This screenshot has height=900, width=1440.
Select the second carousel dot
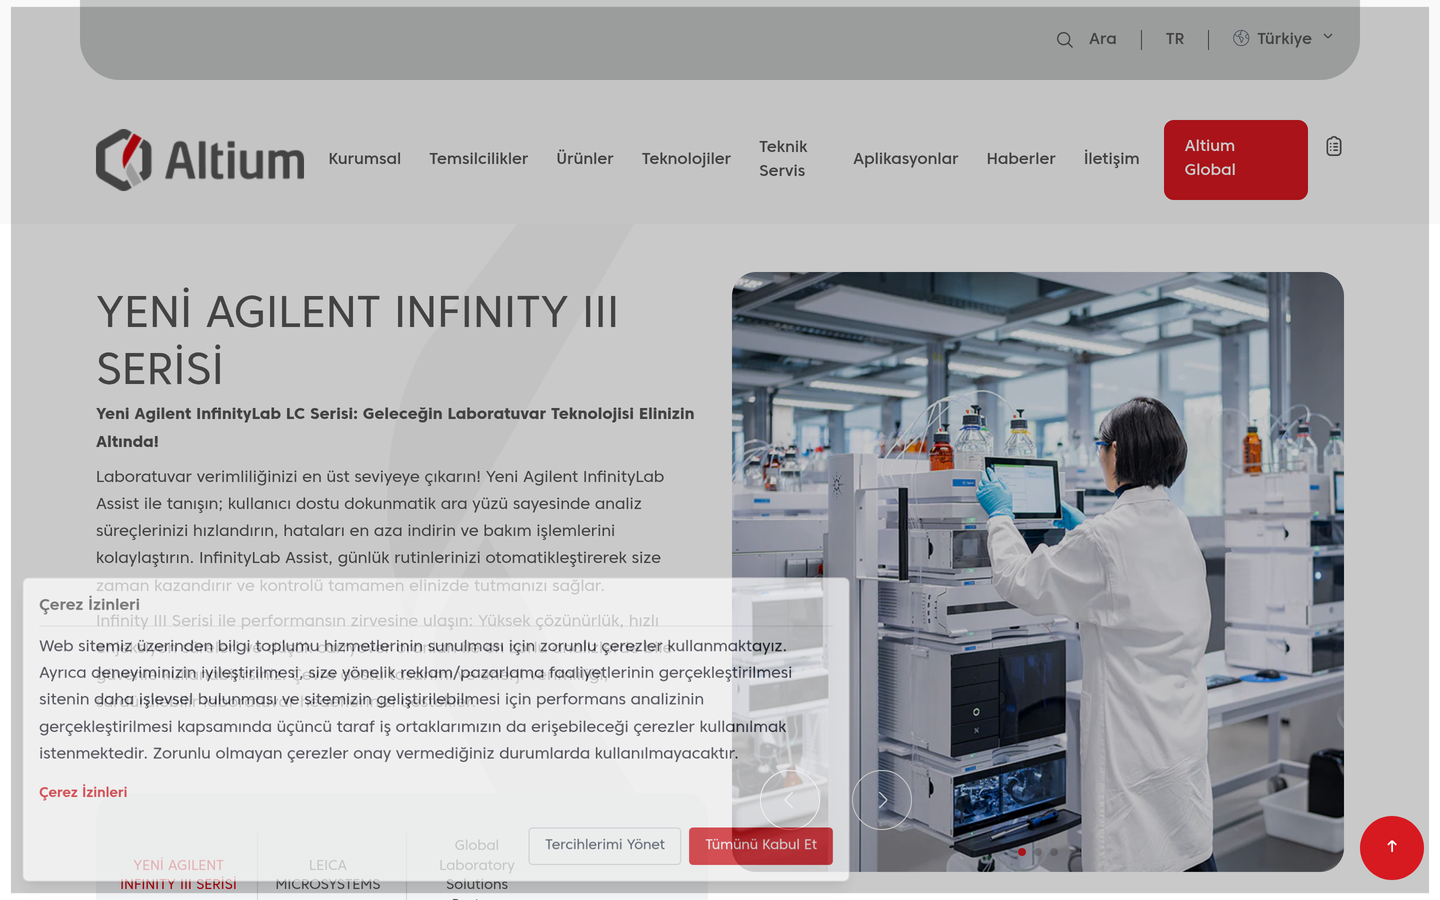coord(1038,852)
